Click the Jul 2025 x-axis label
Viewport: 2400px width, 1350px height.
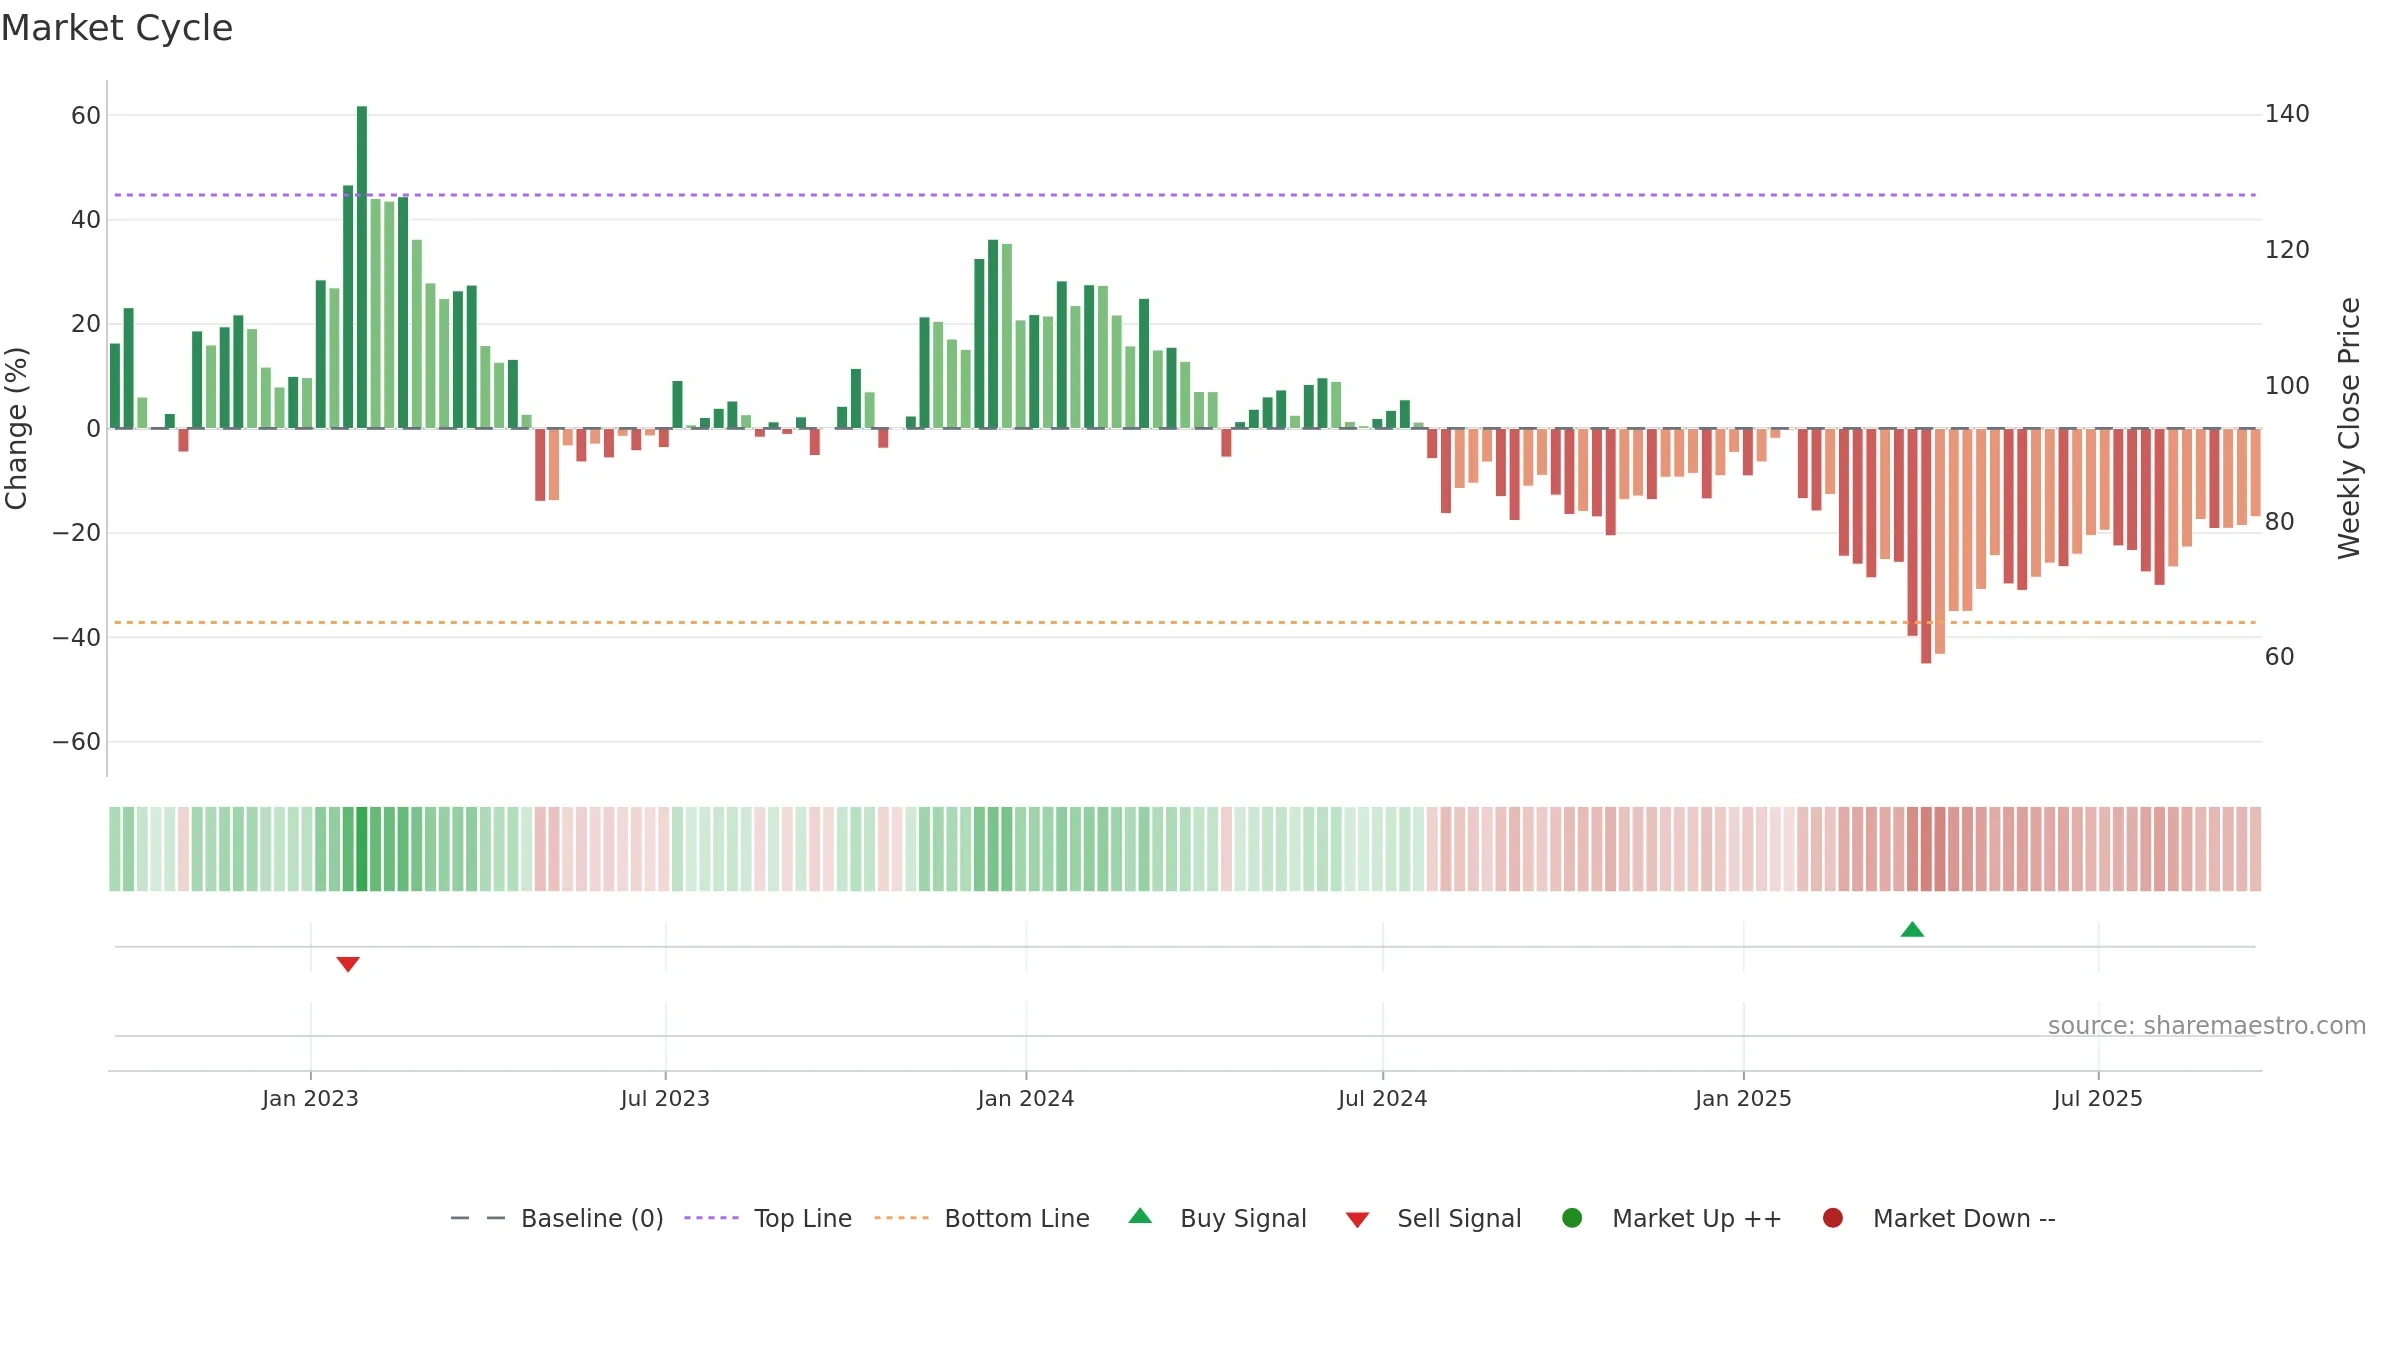(2098, 1098)
